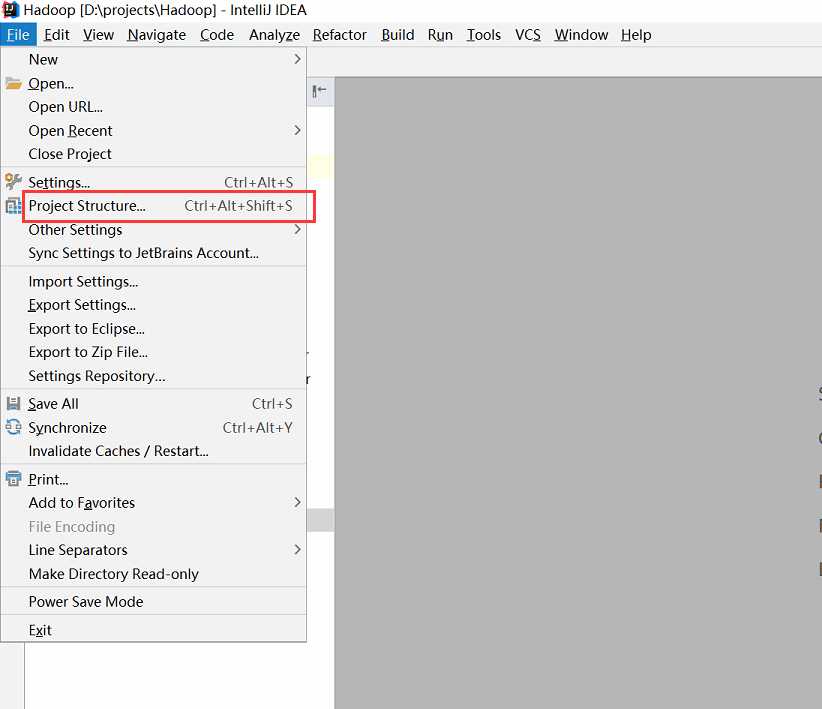Click the Ctrl+Alt+Shift+S shortcut text

[239, 206]
